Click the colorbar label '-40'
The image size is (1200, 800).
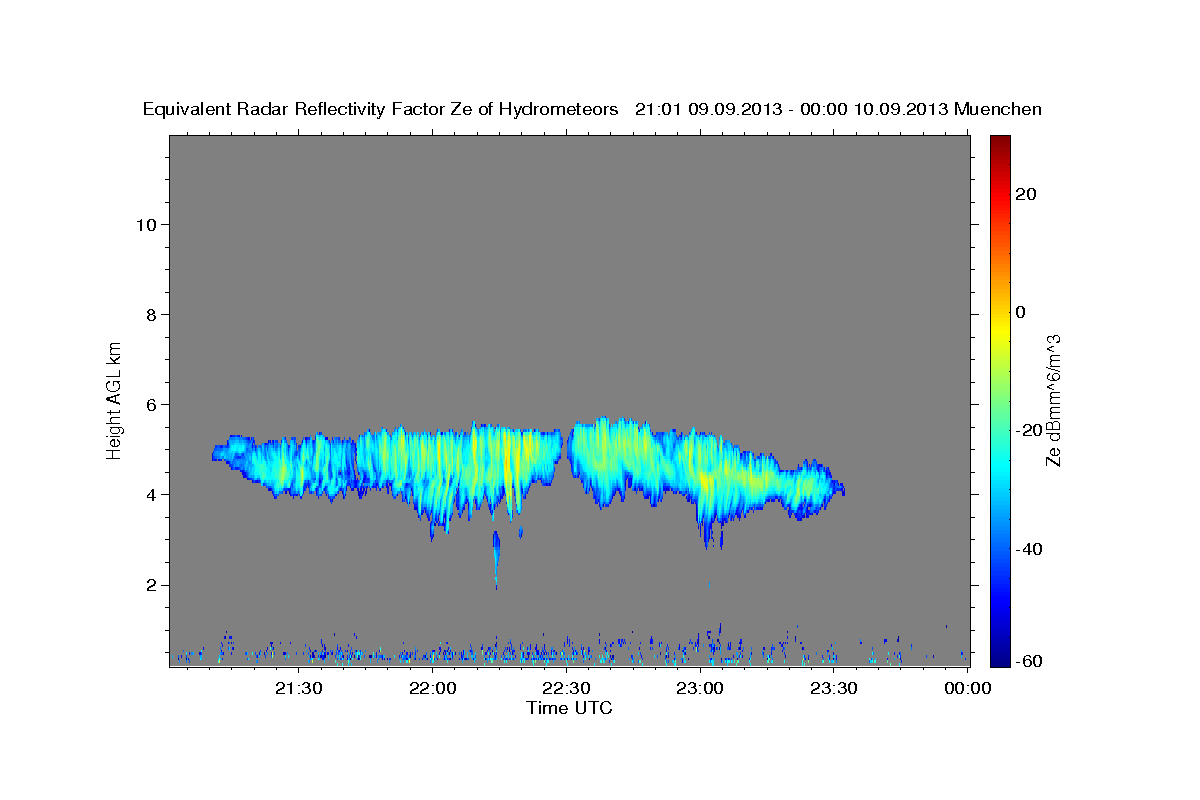point(1029,548)
